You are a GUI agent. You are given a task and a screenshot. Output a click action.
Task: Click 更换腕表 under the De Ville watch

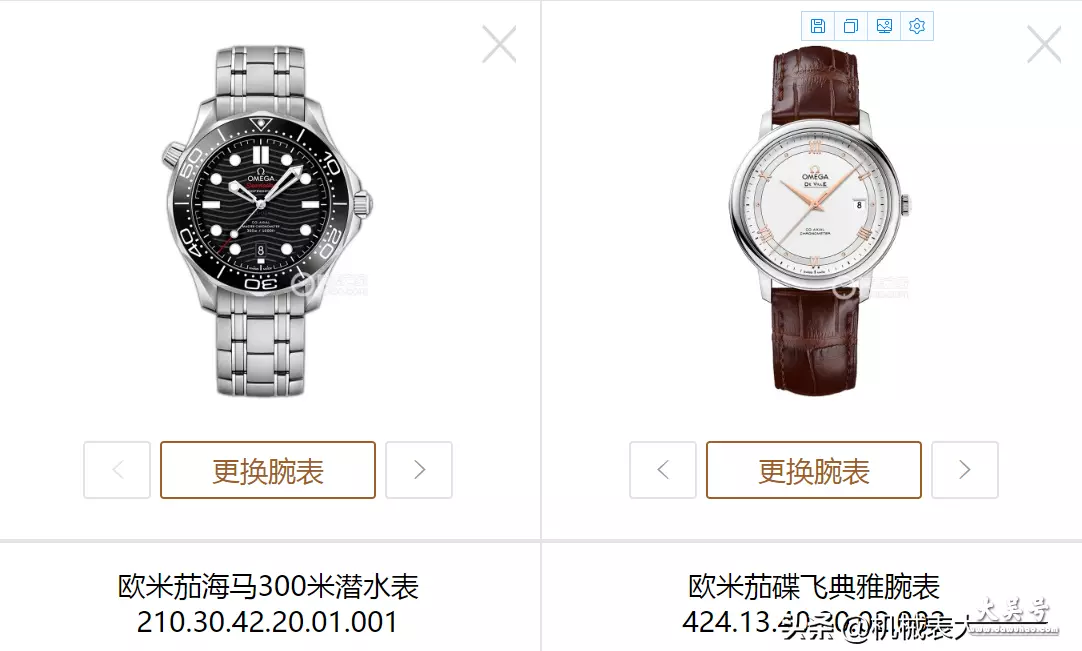click(814, 470)
